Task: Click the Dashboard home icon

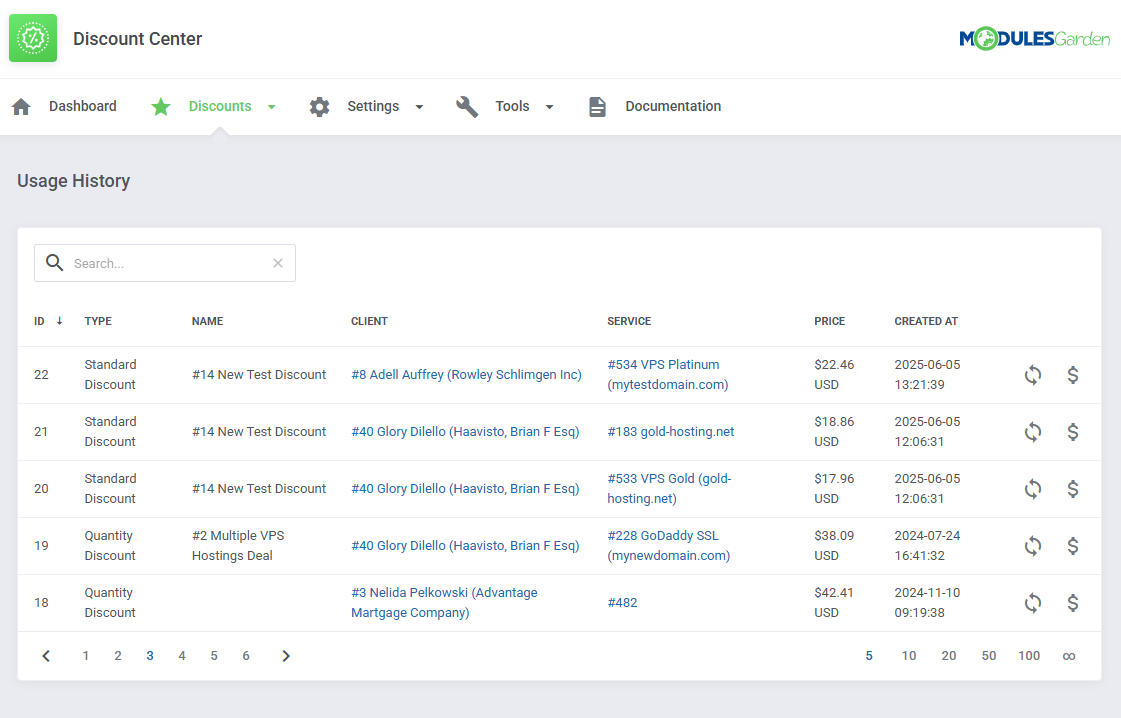Action: 21,107
